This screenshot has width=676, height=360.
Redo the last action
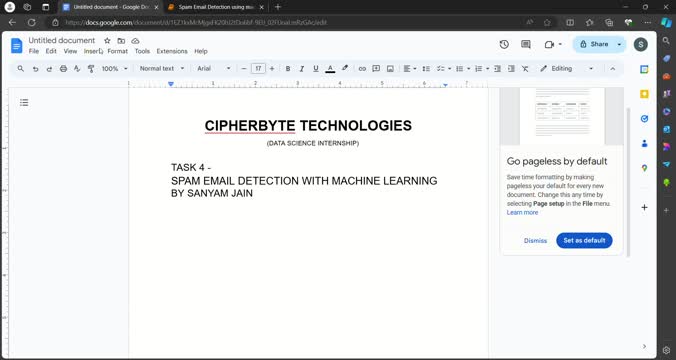coord(49,69)
